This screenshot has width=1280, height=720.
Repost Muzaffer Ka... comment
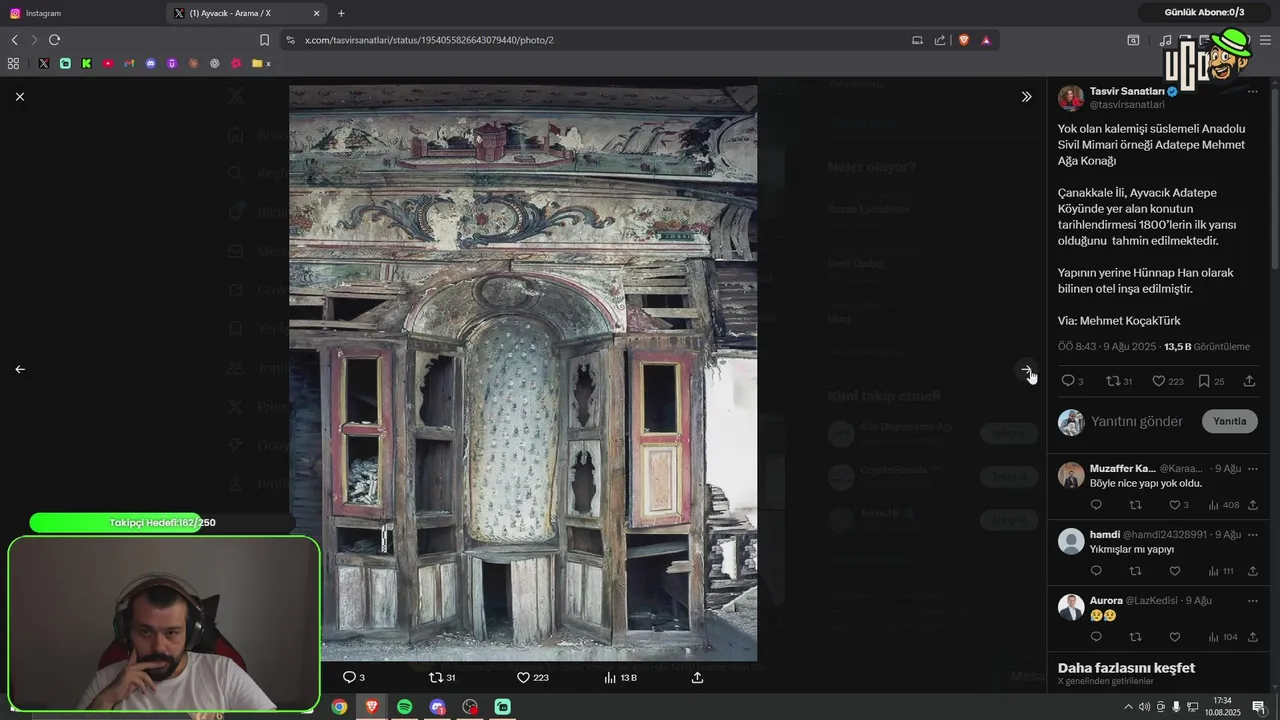coord(1135,505)
